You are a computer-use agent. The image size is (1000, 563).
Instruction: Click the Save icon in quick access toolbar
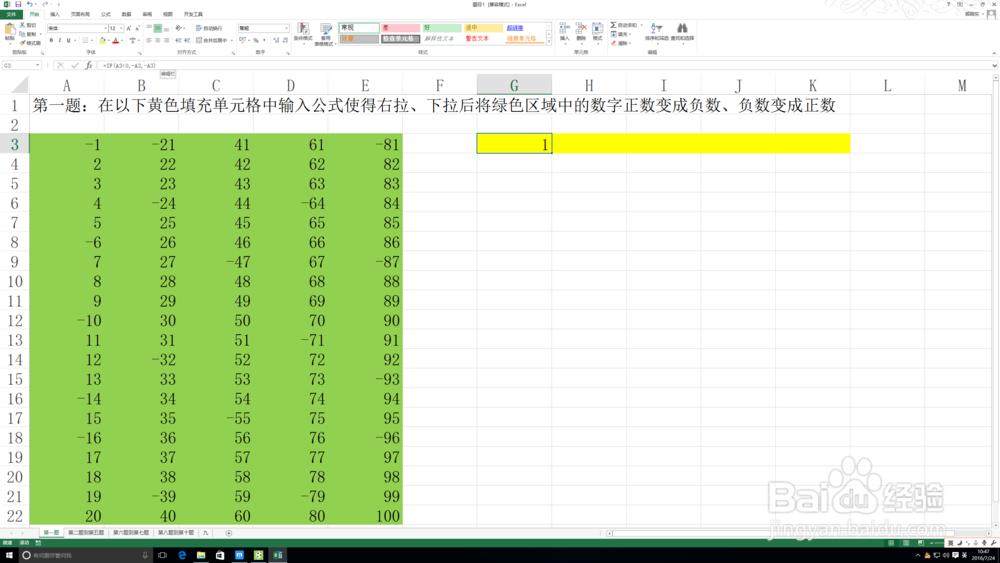click(18, 4)
